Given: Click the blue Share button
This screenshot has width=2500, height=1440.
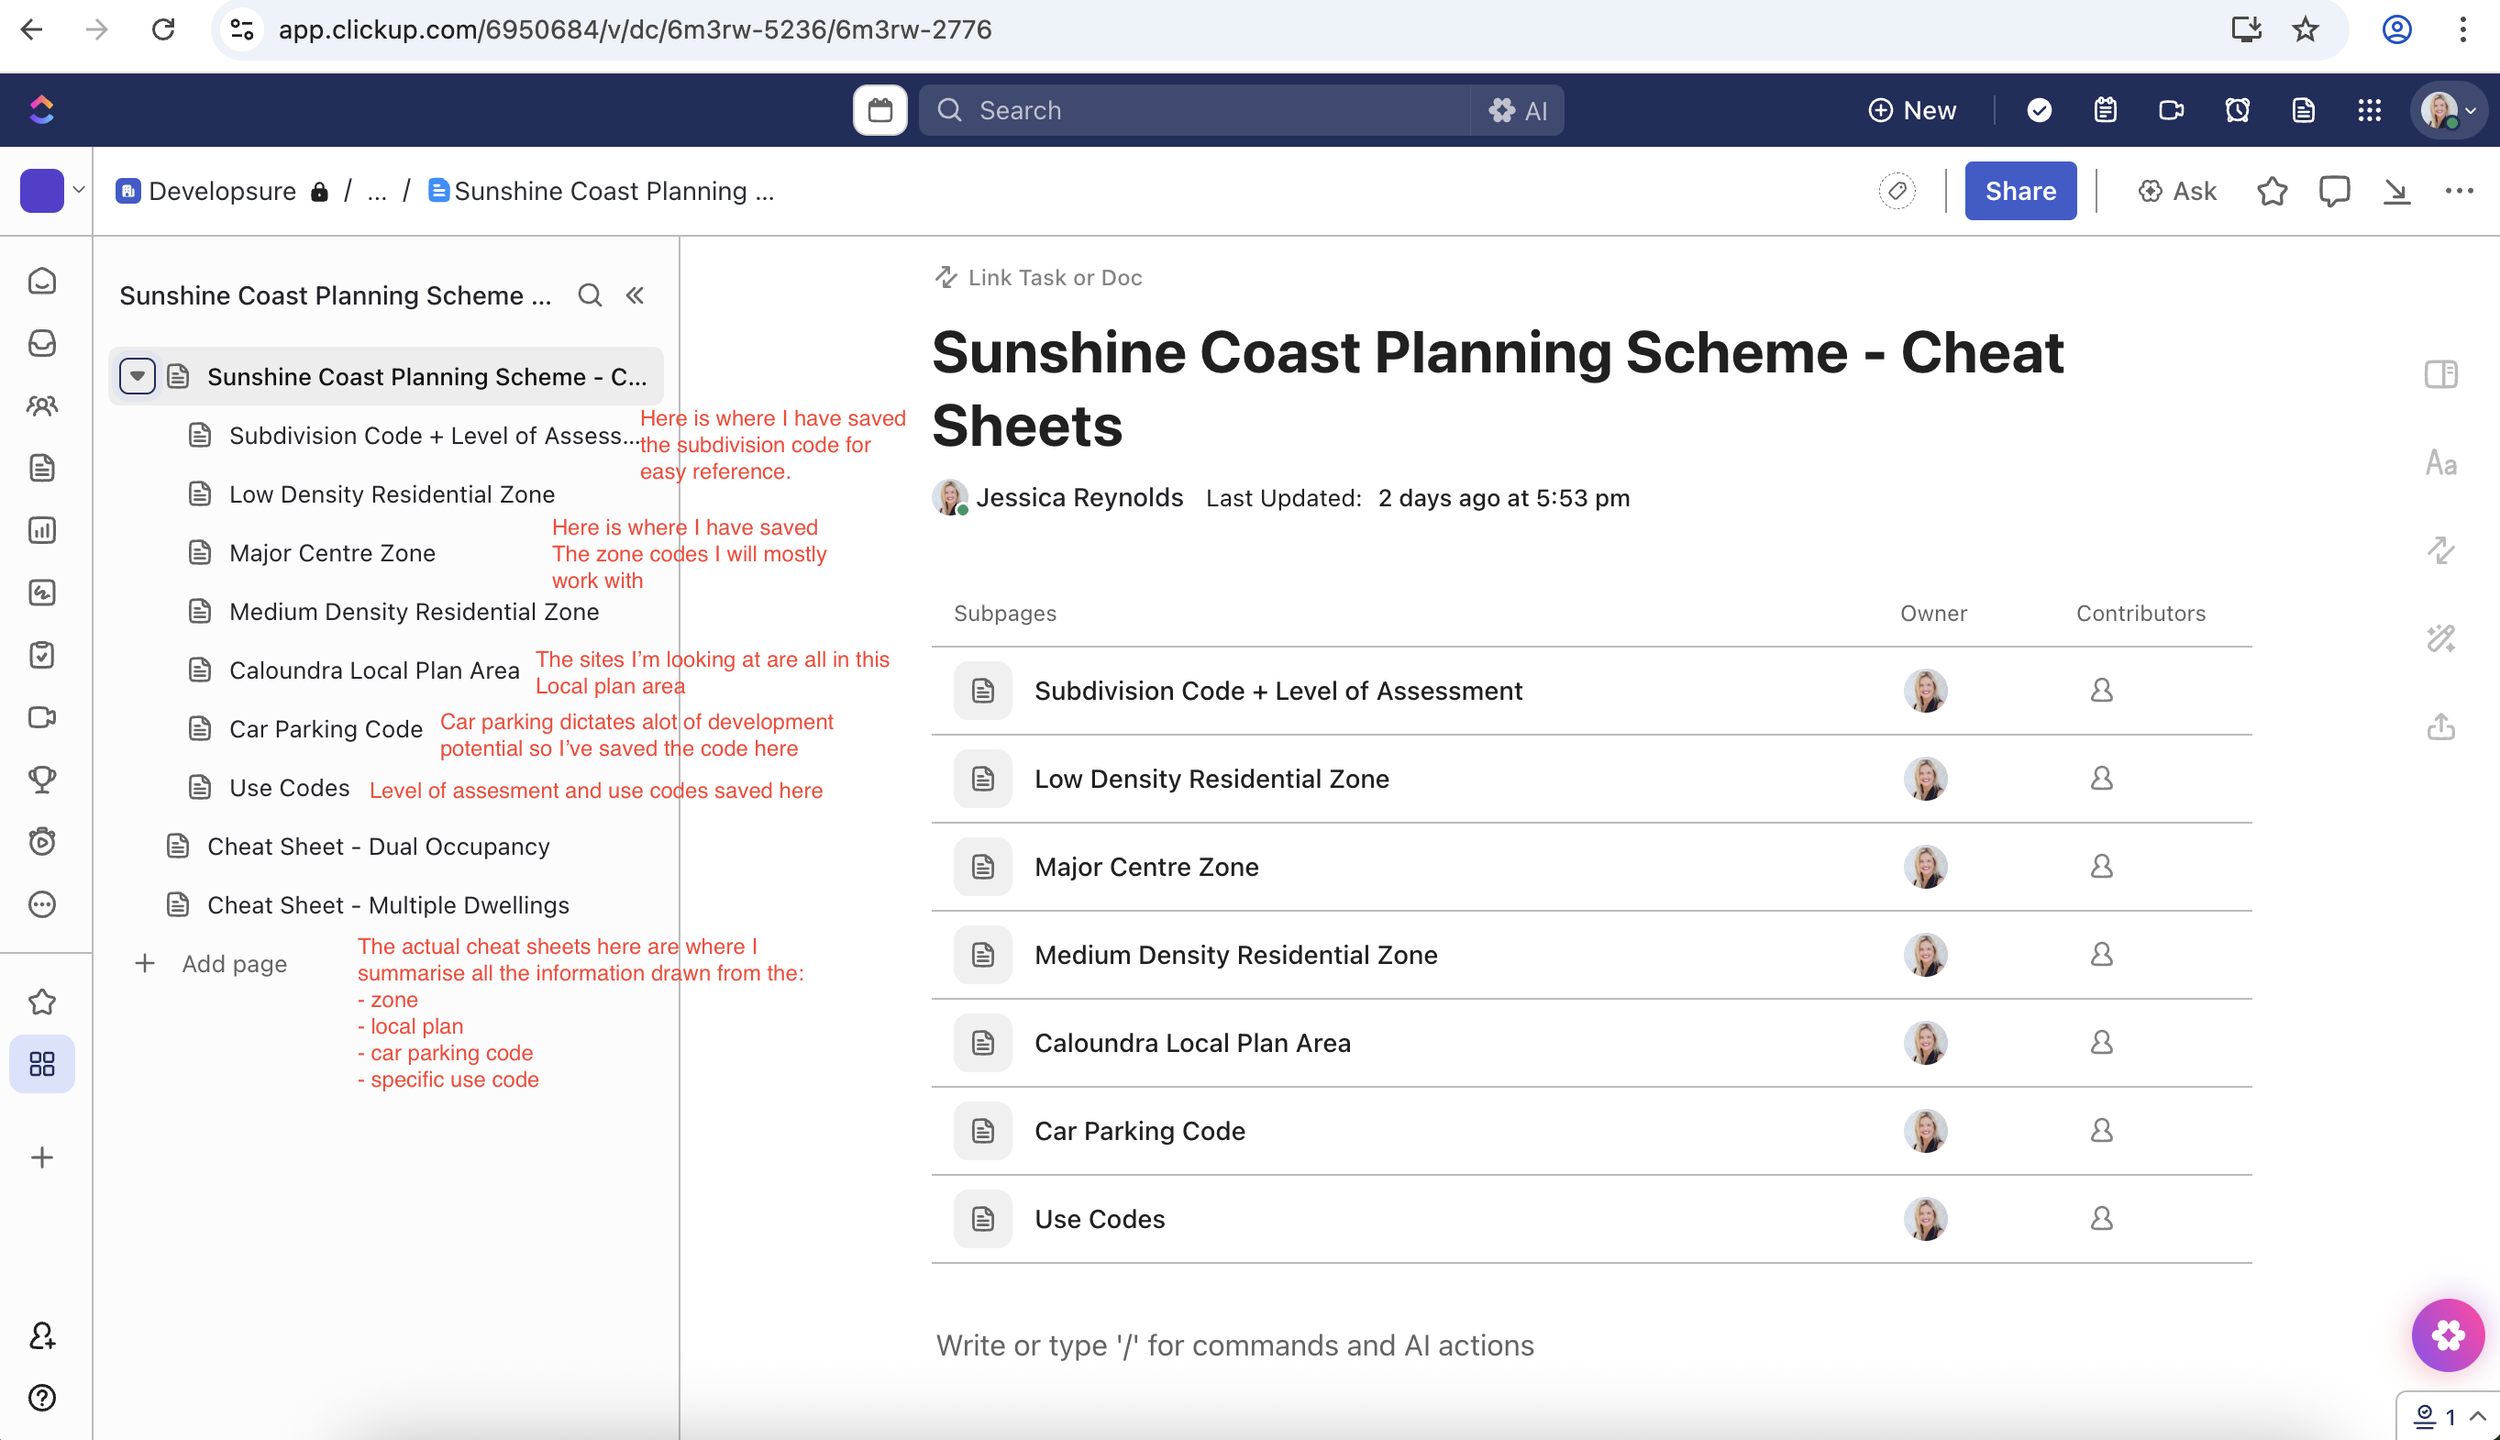Looking at the screenshot, I should [2019, 191].
